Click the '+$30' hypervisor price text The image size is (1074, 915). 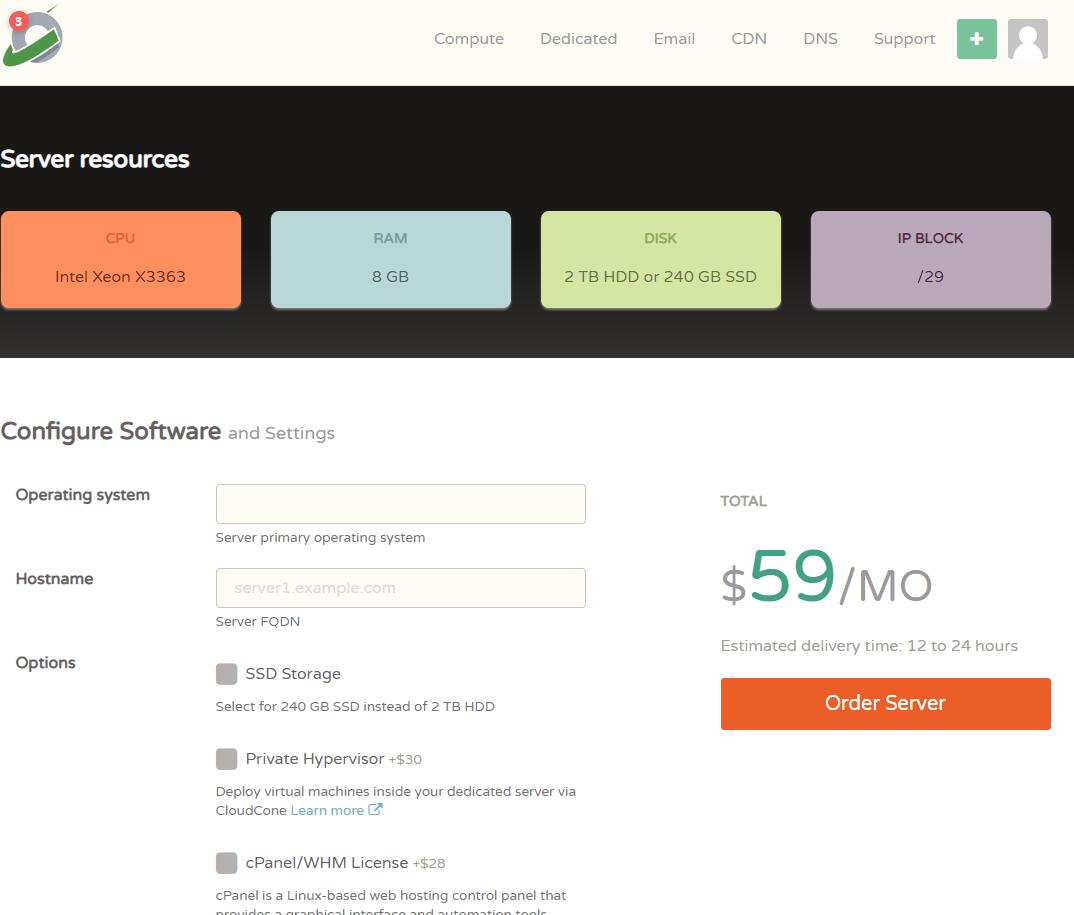tap(405, 760)
